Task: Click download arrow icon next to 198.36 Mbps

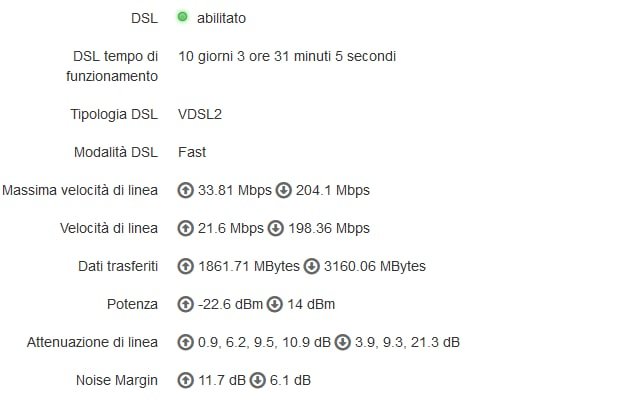Action: (x=275, y=228)
